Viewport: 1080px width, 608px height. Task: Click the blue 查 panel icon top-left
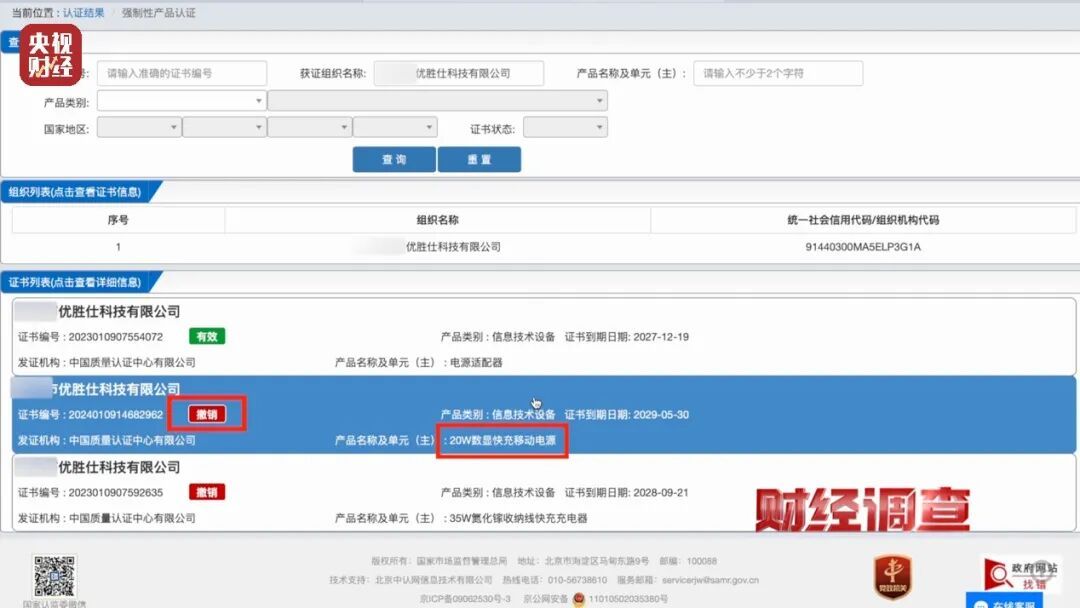13,42
